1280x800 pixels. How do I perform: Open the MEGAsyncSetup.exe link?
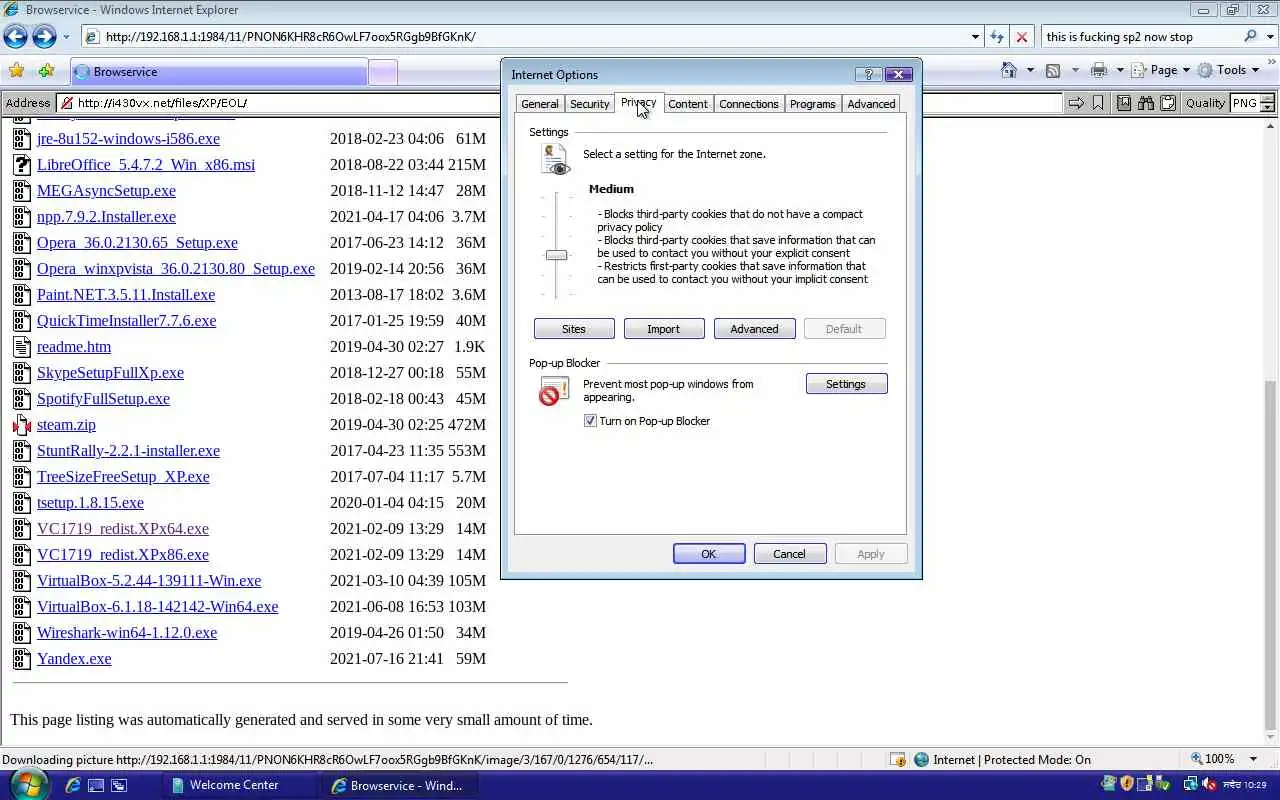(x=106, y=191)
